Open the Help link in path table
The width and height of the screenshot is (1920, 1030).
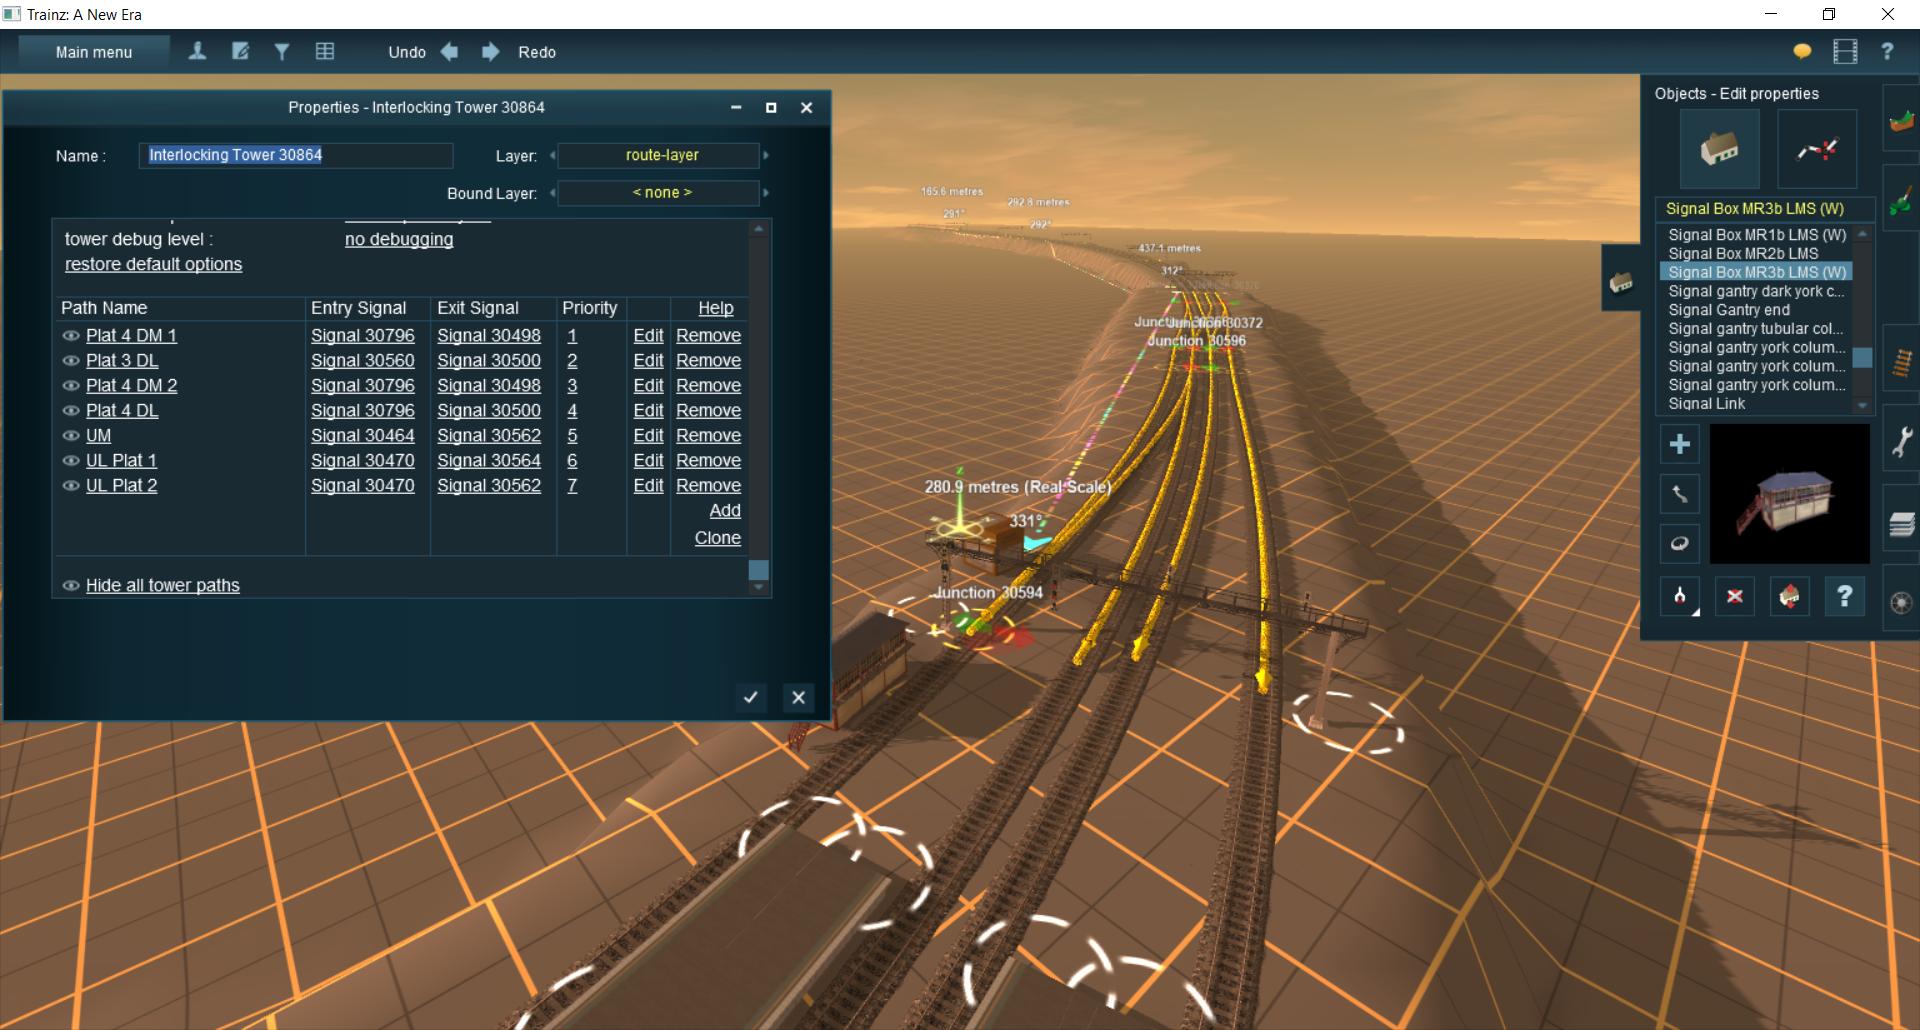pos(715,308)
